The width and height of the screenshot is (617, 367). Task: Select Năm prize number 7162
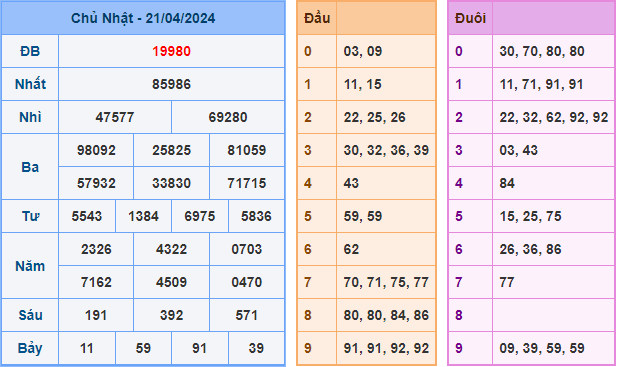point(96,282)
